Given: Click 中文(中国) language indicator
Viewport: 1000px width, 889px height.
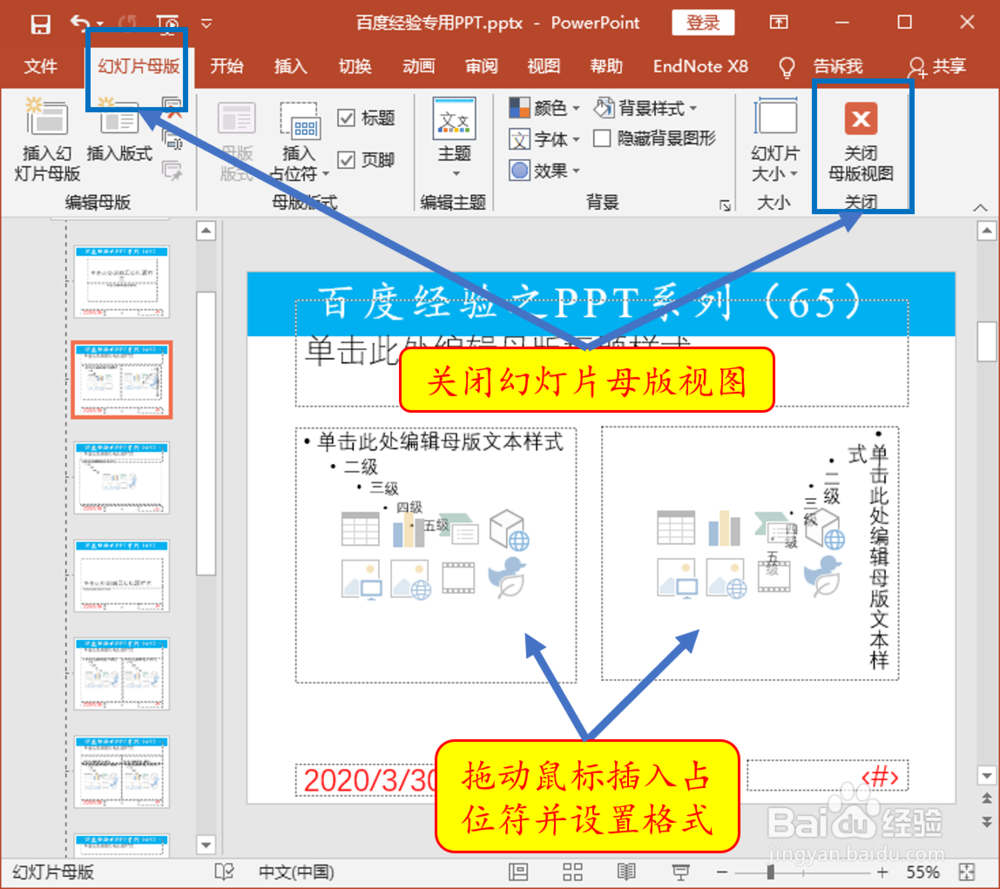Looking at the screenshot, I should point(296,872).
